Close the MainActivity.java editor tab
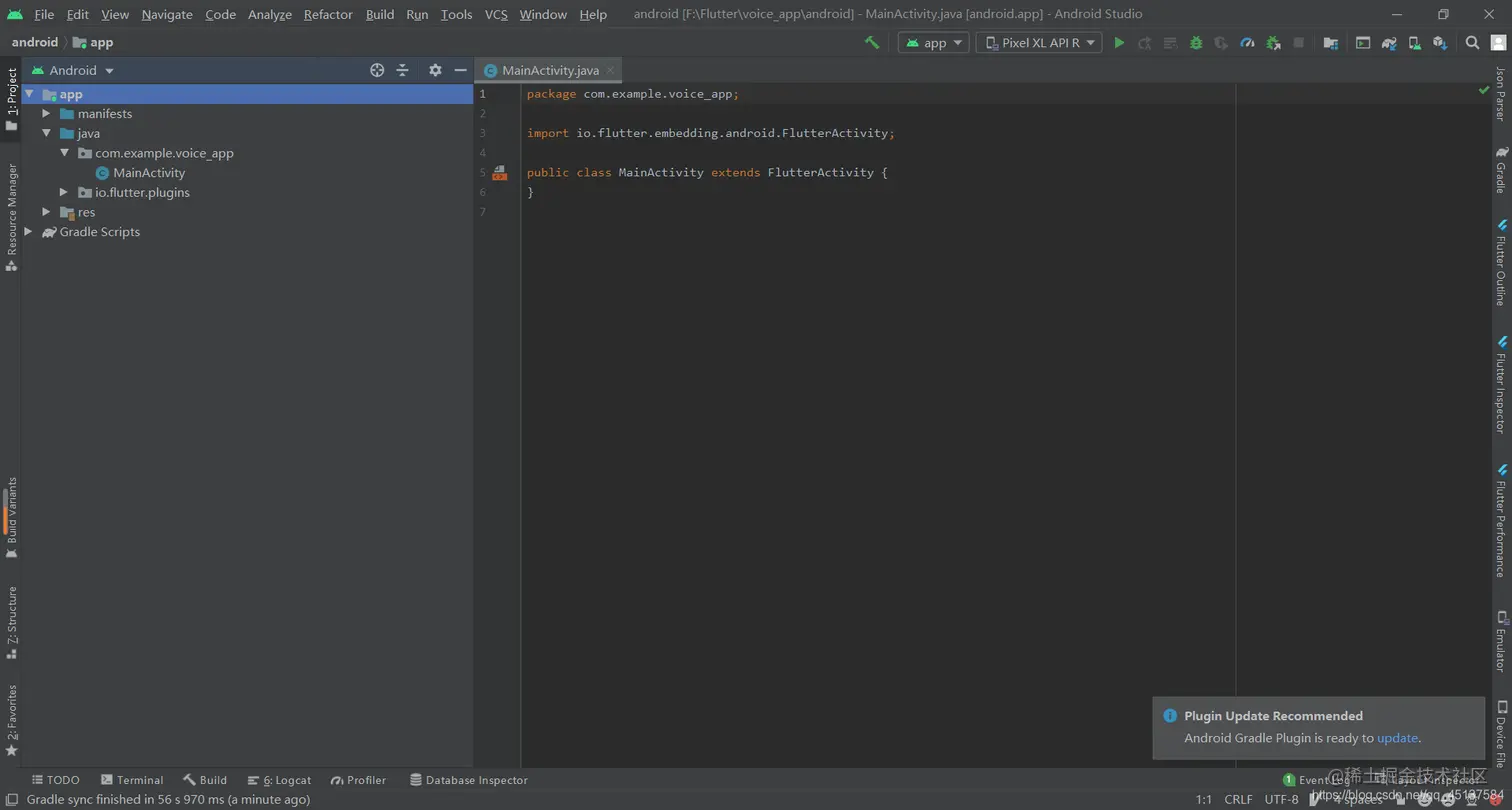The width and height of the screenshot is (1512, 810). (x=610, y=71)
